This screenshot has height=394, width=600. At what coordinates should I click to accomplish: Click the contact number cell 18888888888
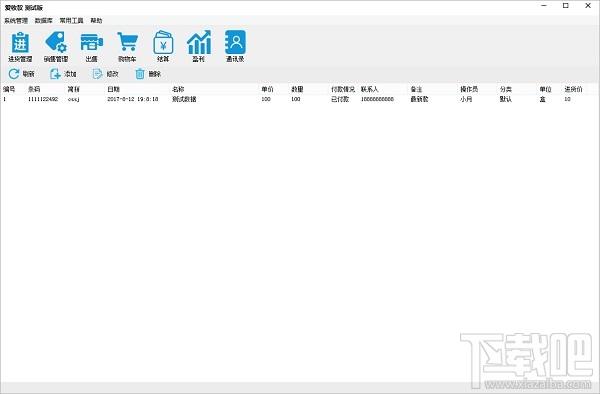(377, 99)
